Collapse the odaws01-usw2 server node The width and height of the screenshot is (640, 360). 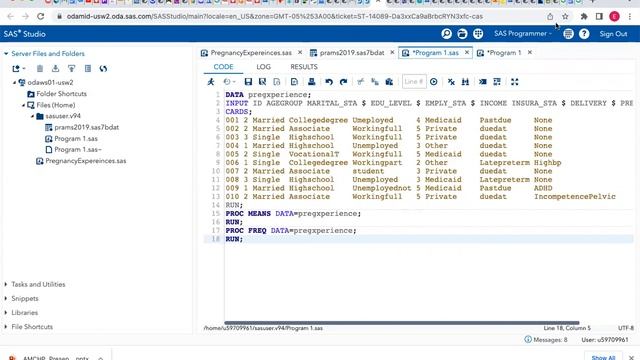point(14,82)
